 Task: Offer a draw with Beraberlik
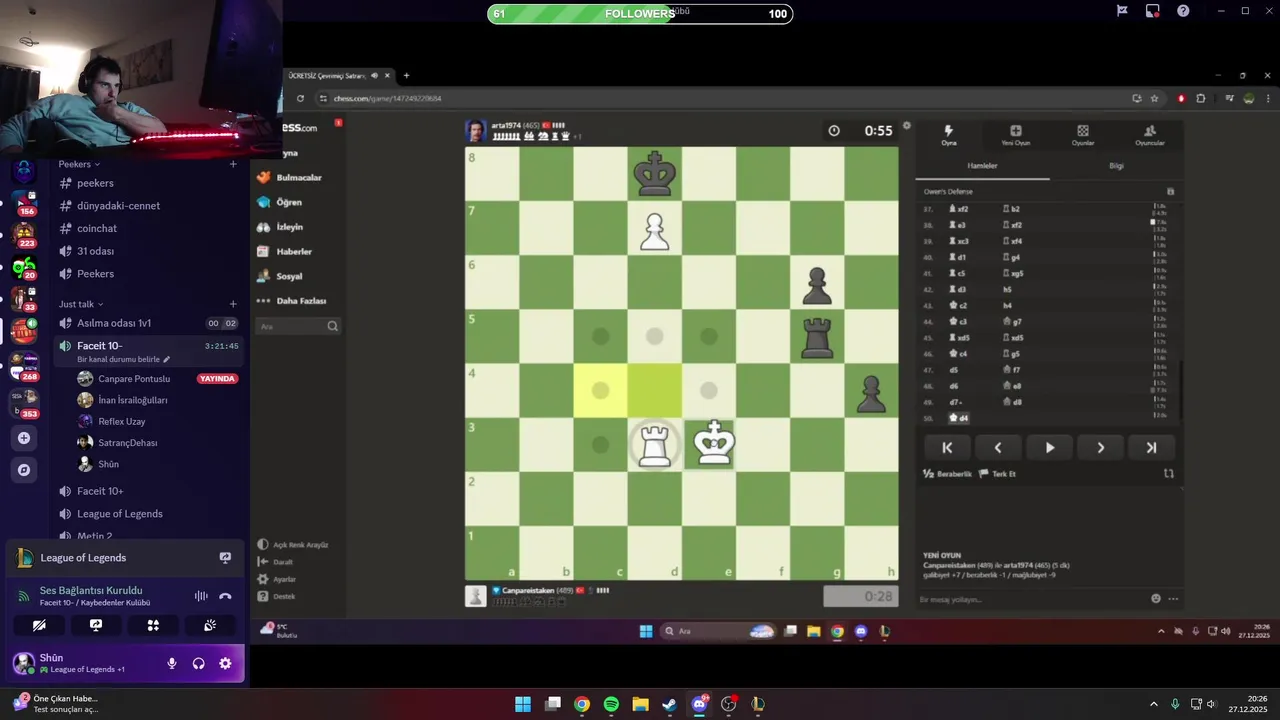point(947,474)
